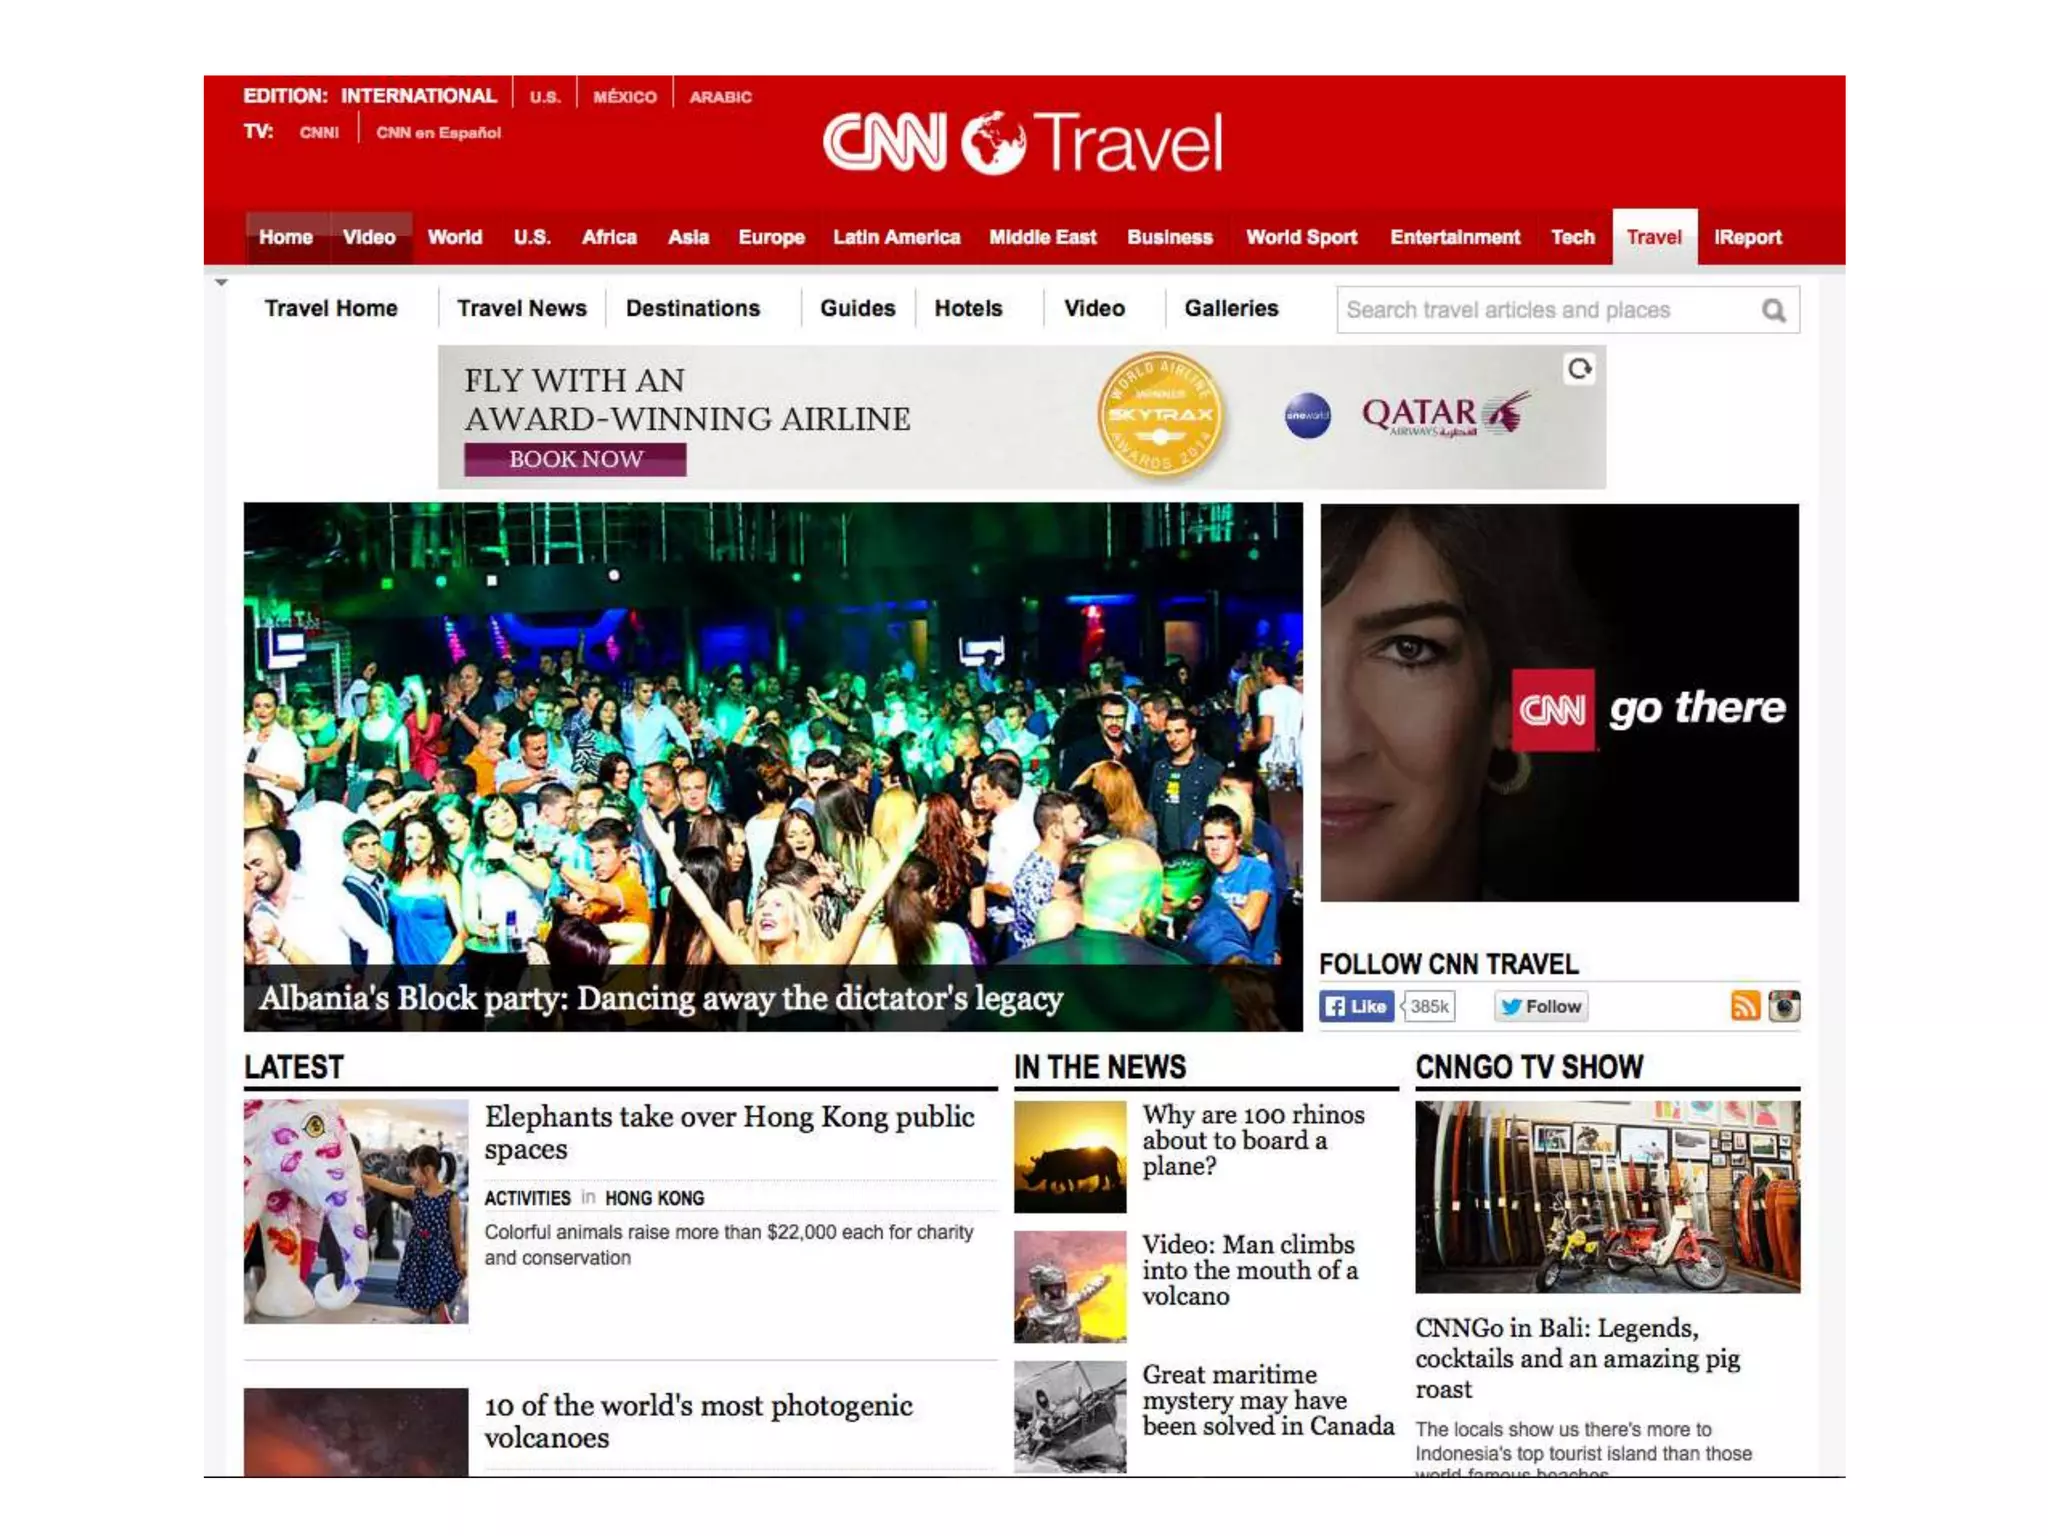Click the volcano climber thumbnail
2048x1536 pixels.
[1070, 1287]
